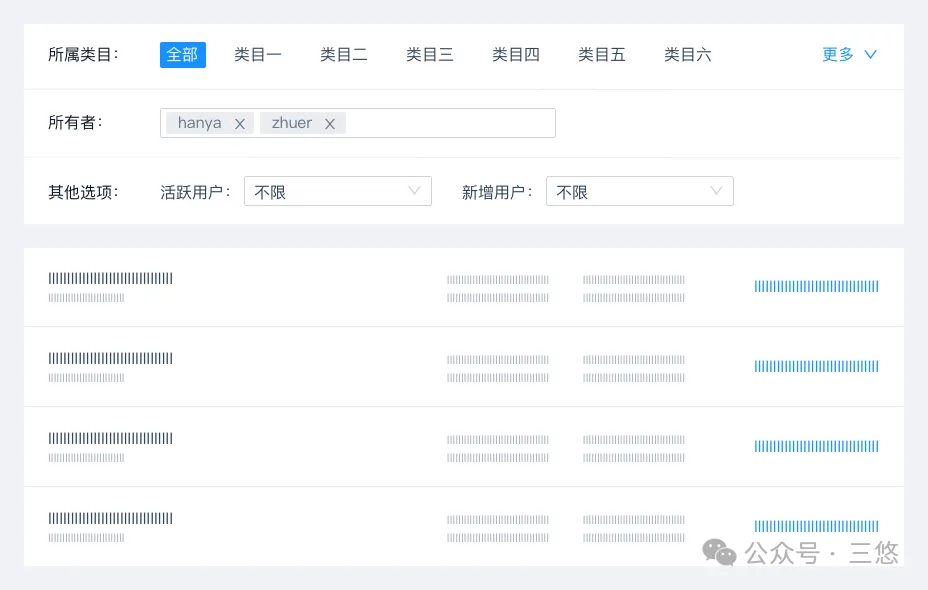Select the 类目一 category filter
This screenshot has height=590, width=928.
click(258, 55)
